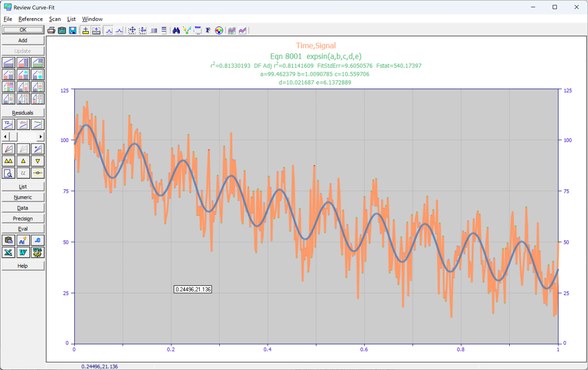Click the Help button

pyautogui.click(x=23, y=266)
